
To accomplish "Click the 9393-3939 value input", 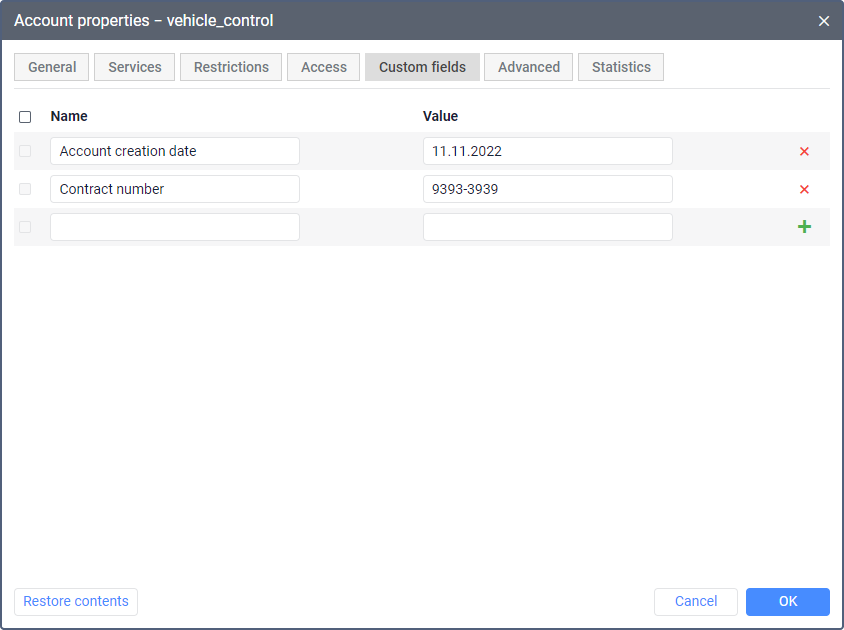I will [547, 189].
